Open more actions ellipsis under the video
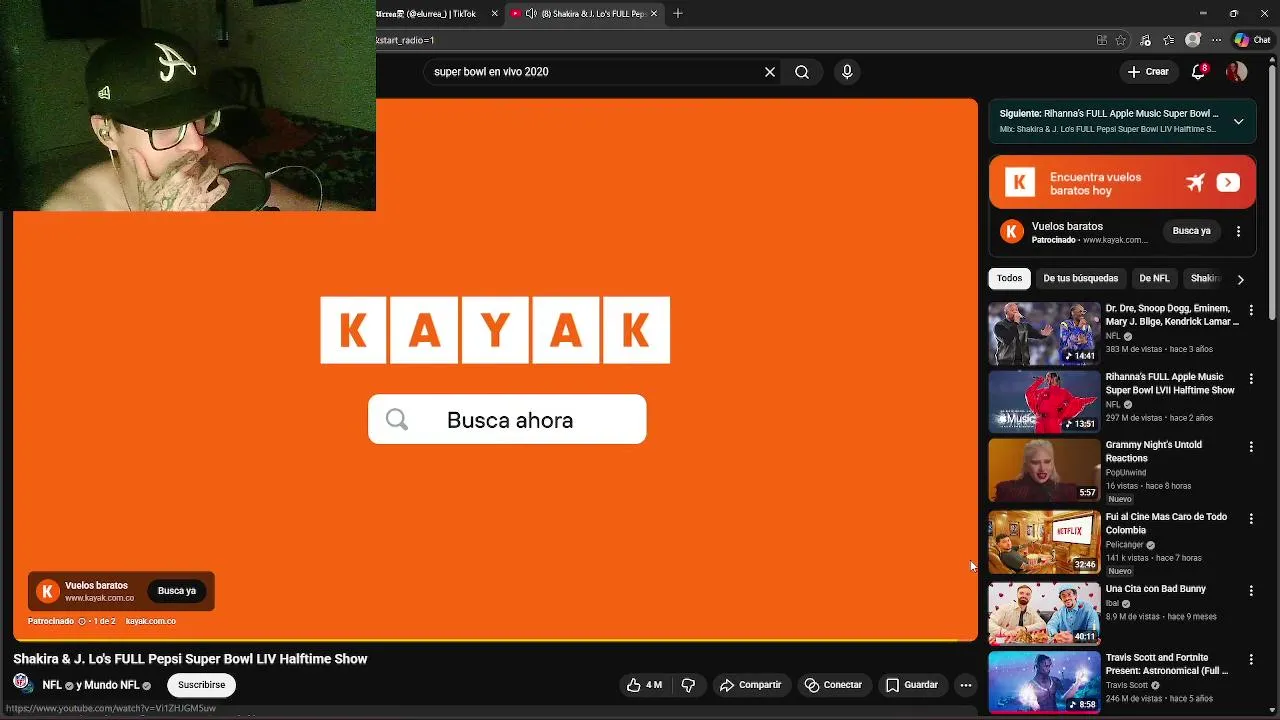1280x720 pixels. point(966,685)
